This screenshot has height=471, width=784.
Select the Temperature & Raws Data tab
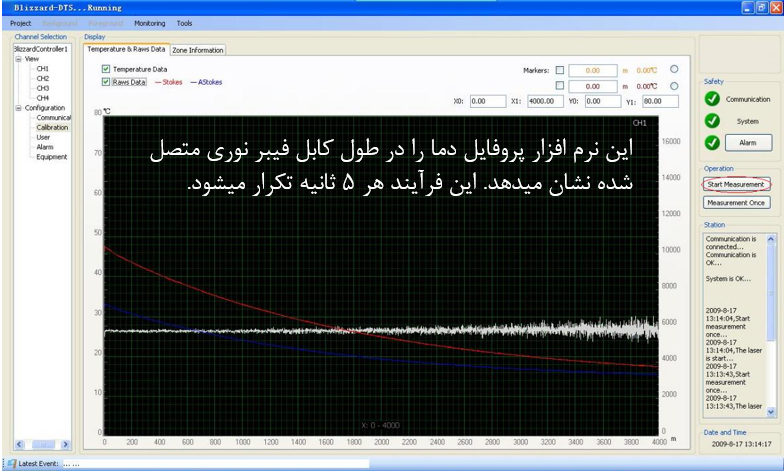tap(126, 49)
